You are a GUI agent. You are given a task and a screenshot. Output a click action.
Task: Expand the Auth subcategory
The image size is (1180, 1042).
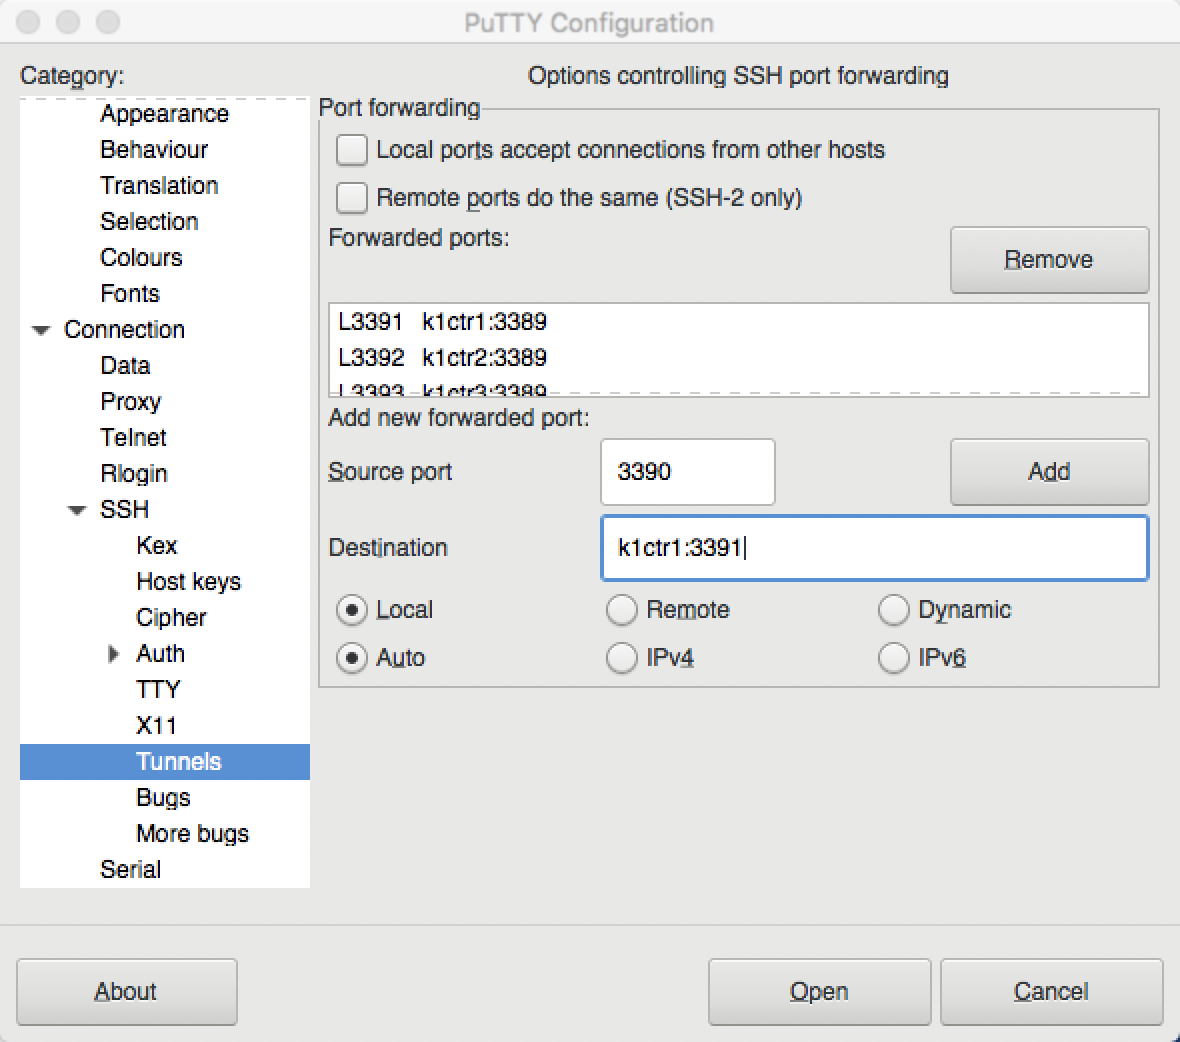pos(113,654)
